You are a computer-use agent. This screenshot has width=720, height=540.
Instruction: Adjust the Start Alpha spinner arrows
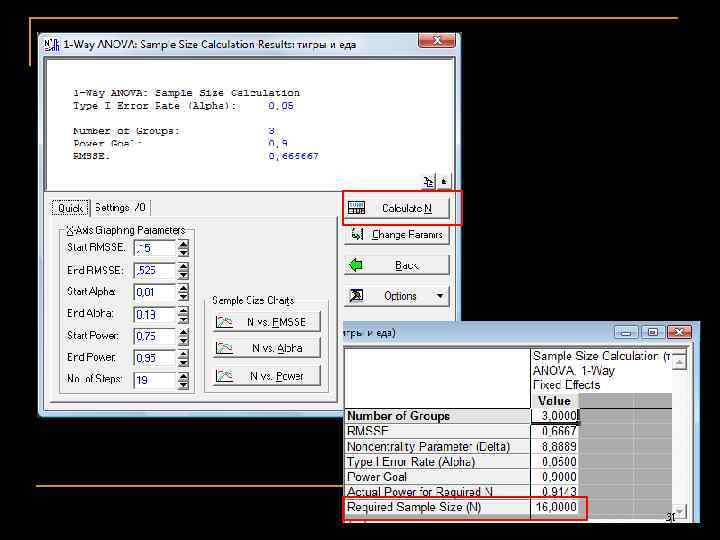point(183,292)
